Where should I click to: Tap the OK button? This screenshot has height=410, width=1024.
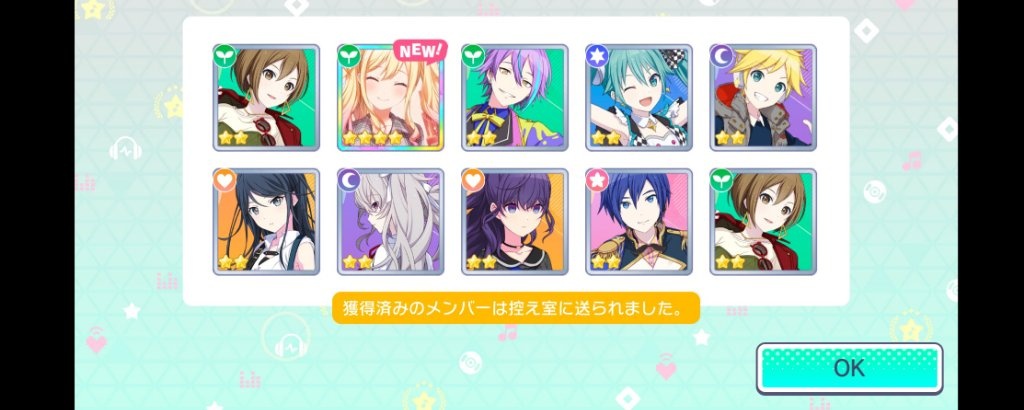click(x=849, y=368)
